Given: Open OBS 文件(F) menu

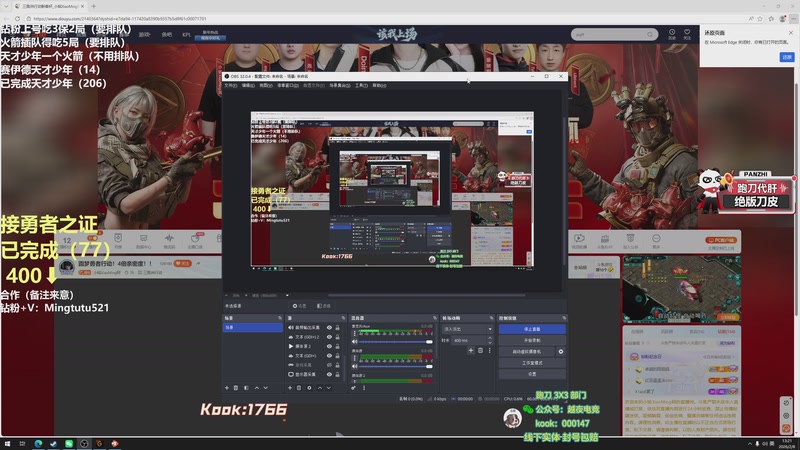Looking at the screenshot, I should pos(231,85).
